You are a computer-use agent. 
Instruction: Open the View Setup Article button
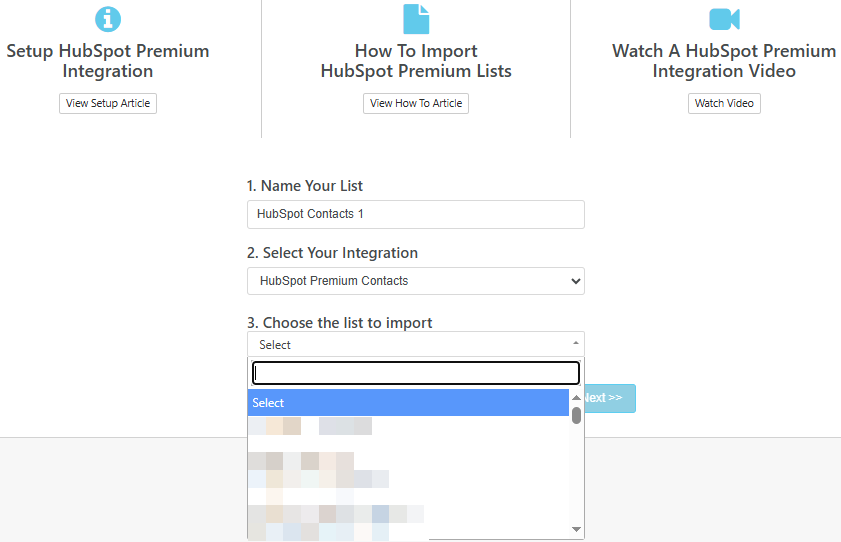108,103
